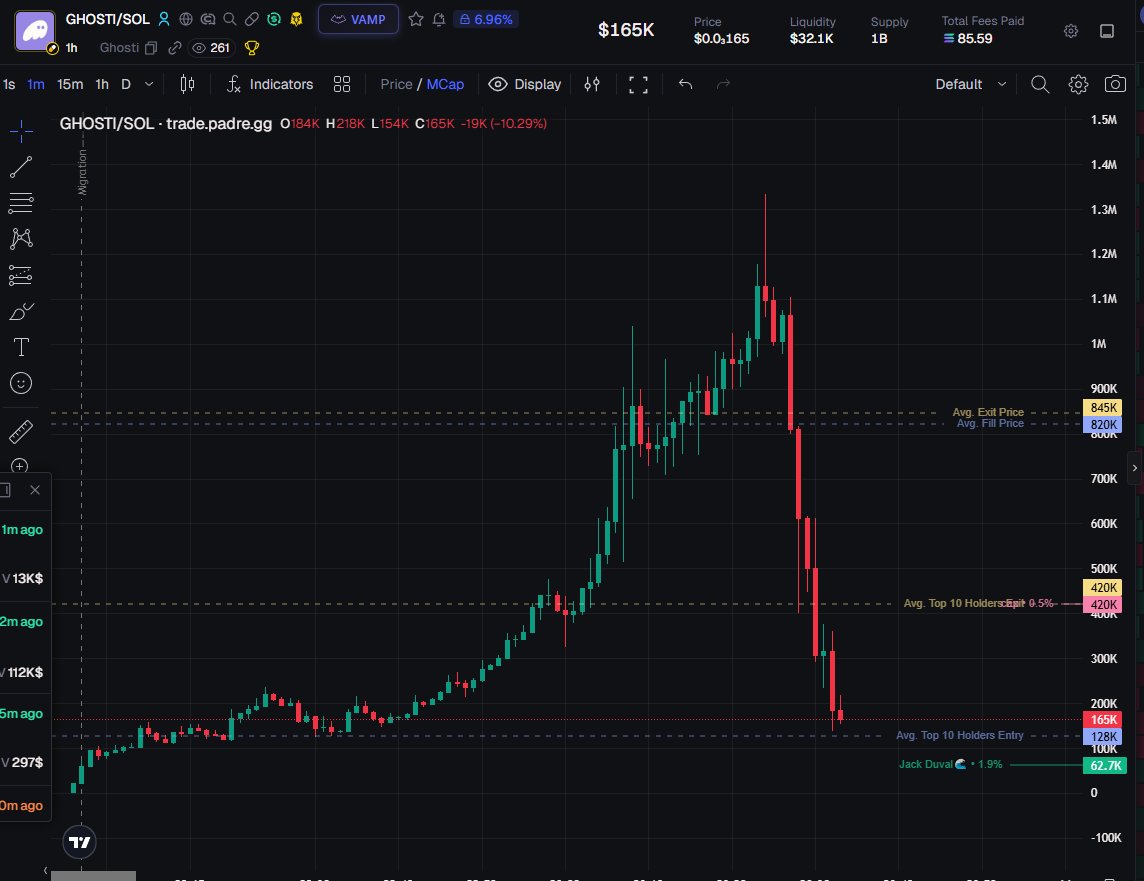Select the brush drawing tool
Screen dimensions: 1144x881
[21, 311]
